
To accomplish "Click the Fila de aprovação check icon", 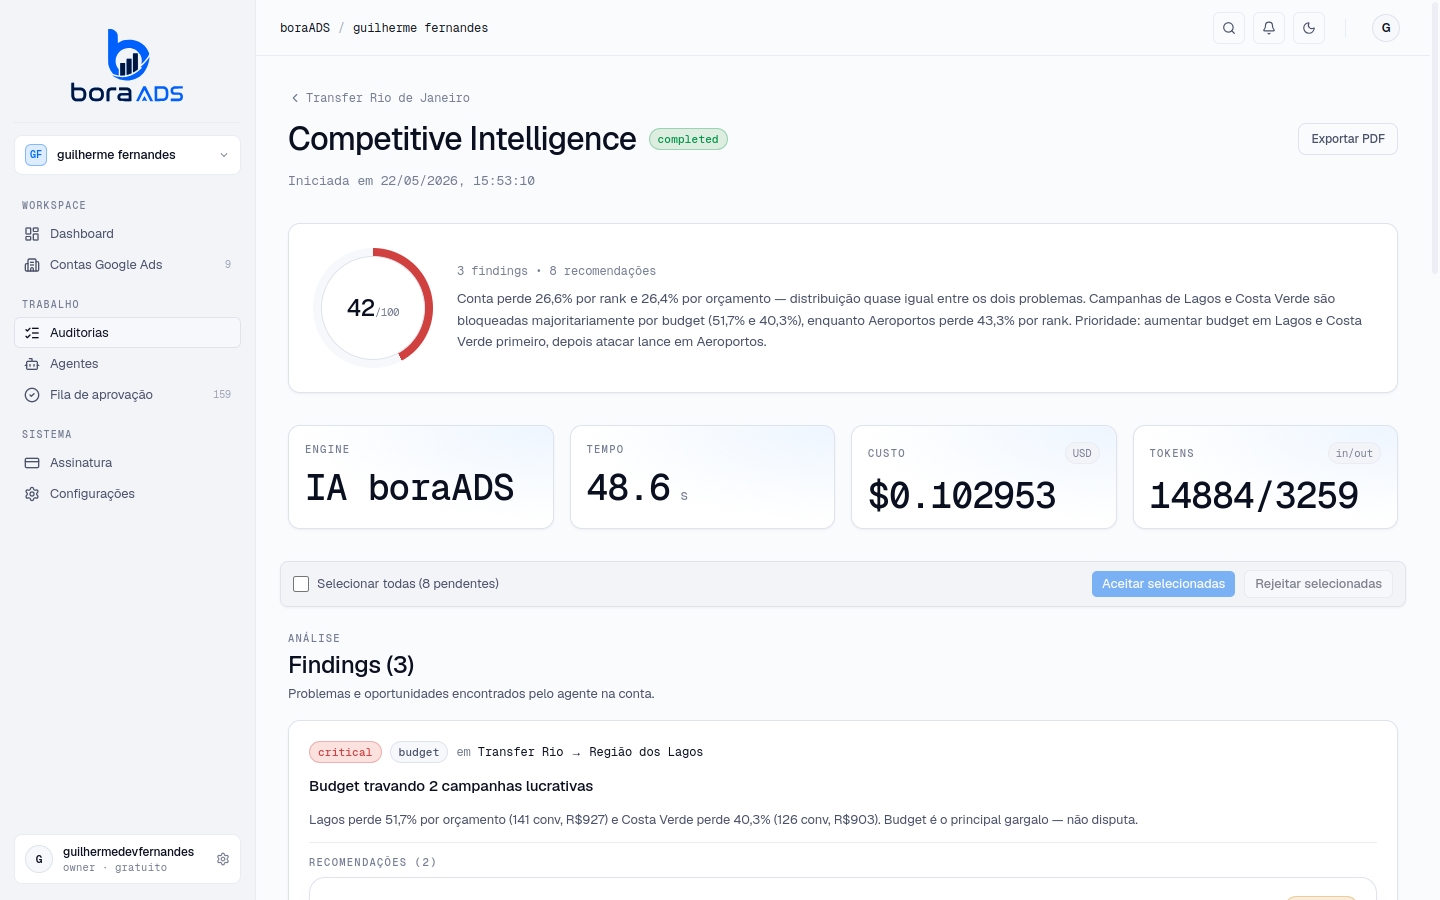I will [32, 395].
